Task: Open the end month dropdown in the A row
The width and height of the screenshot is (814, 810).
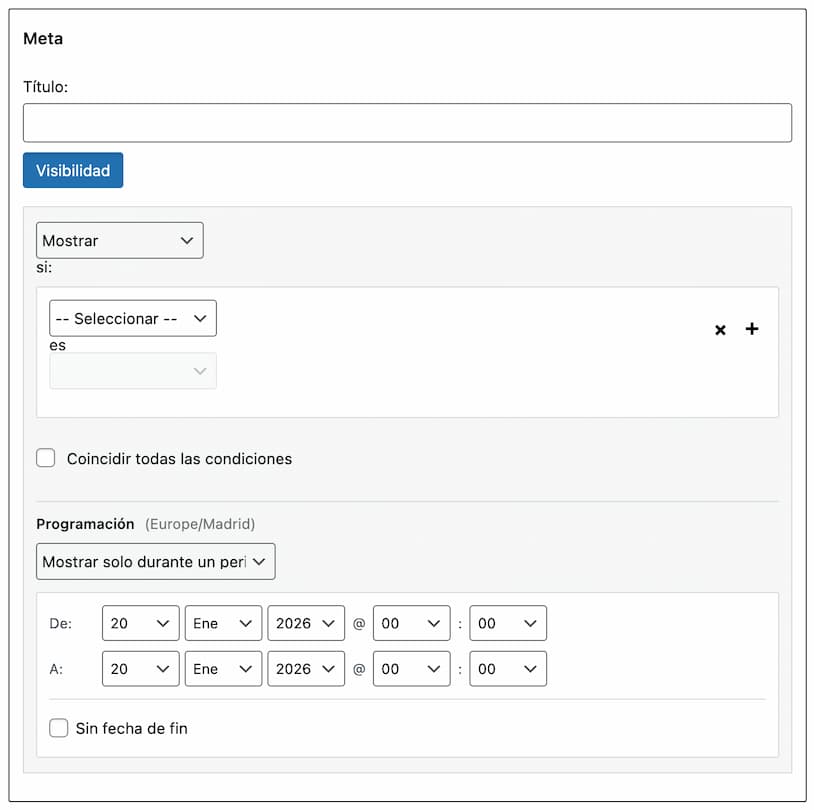Action: [x=223, y=668]
